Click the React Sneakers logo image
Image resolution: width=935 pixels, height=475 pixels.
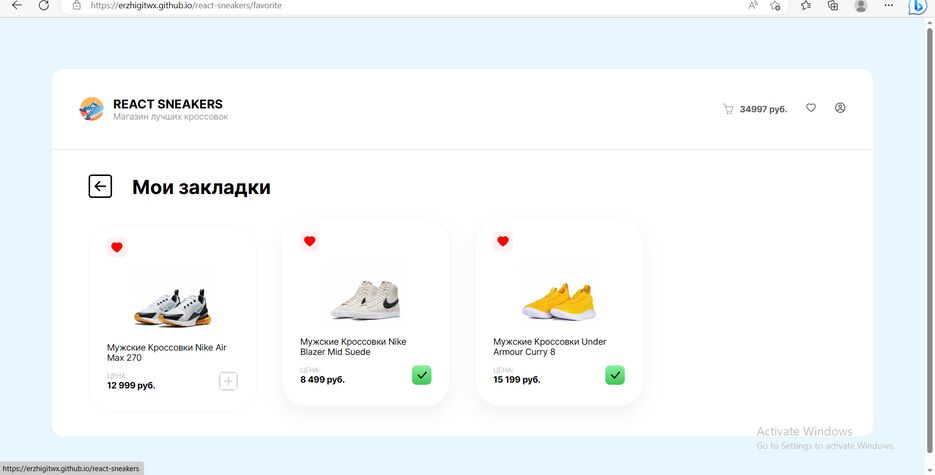(x=91, y=109)
